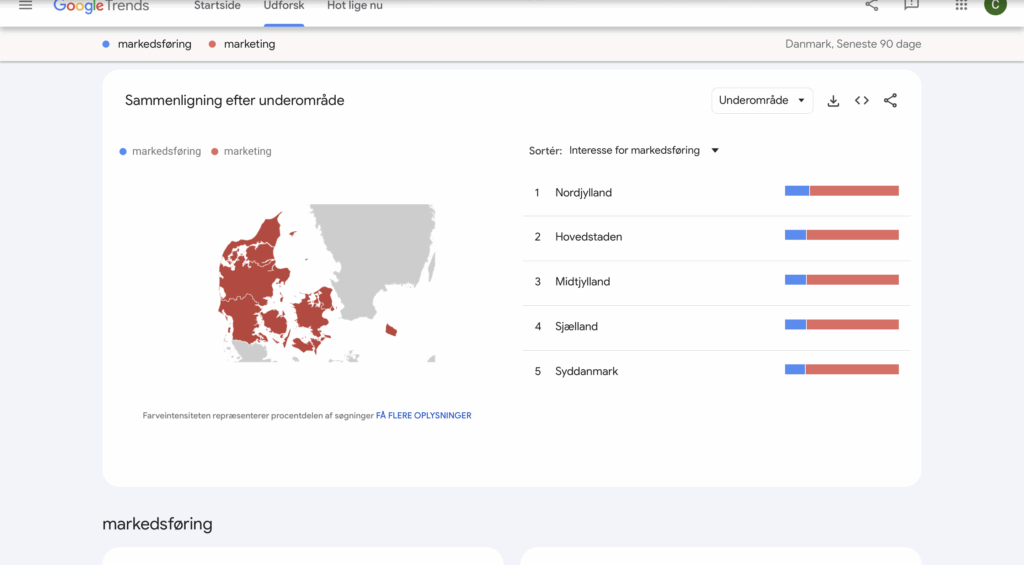Open the Google apps grid
1024x565 pixels.
(x=961, y=6)
